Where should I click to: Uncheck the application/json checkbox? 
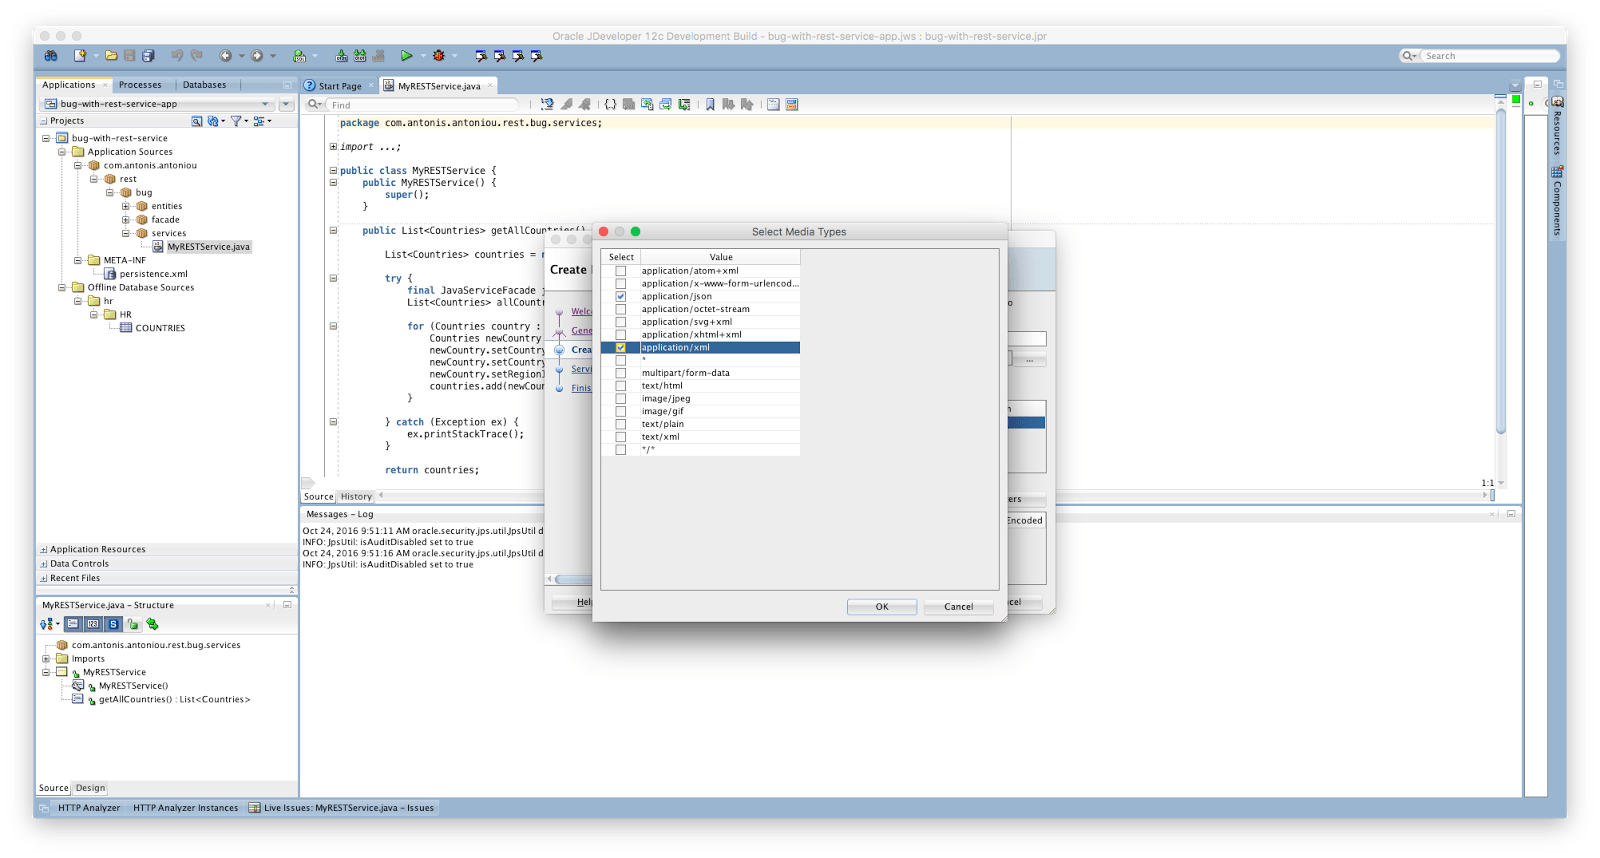click(620, 296)
